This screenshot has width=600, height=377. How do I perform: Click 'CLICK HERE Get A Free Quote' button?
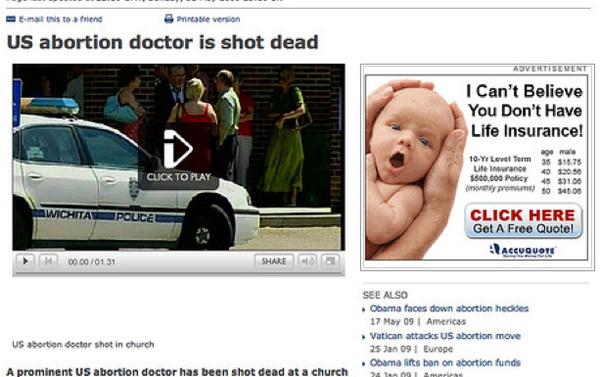pos(523,221)
